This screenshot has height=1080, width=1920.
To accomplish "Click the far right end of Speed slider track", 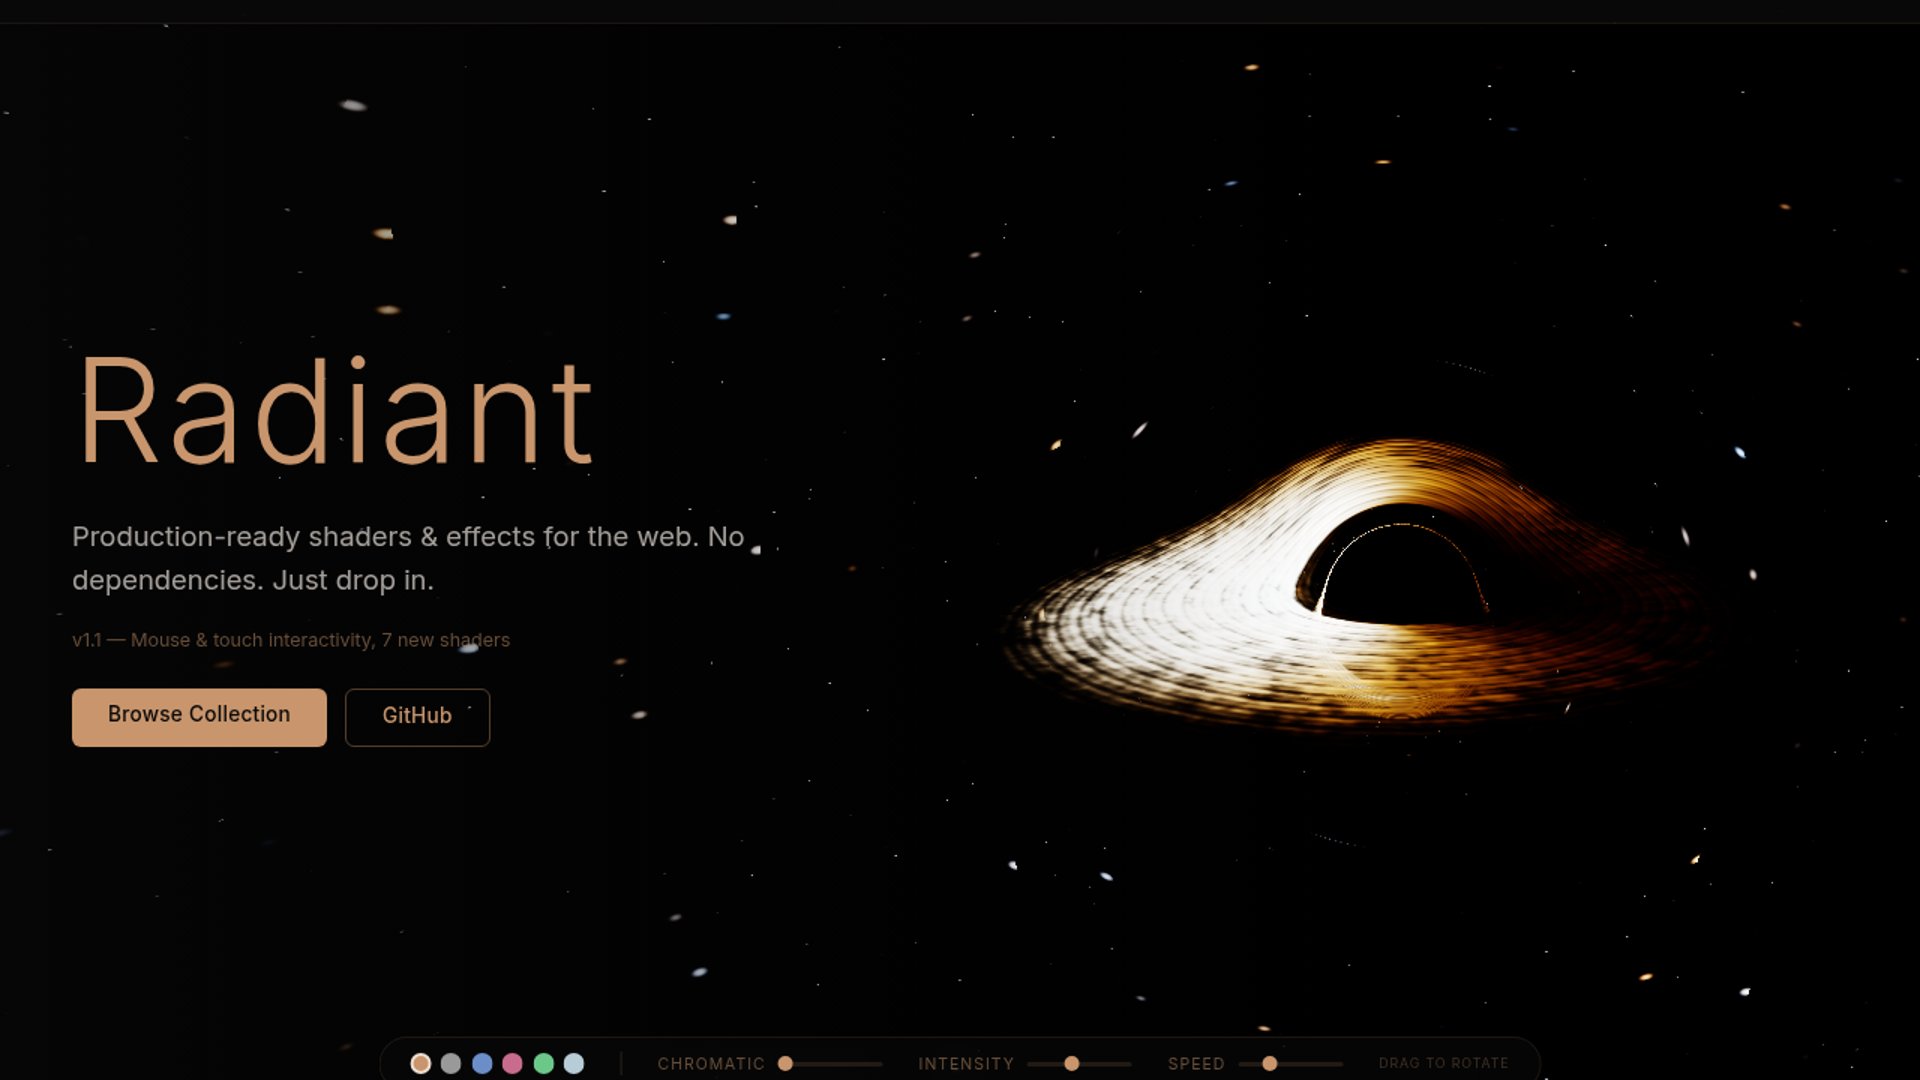I will (1340, 1063).
